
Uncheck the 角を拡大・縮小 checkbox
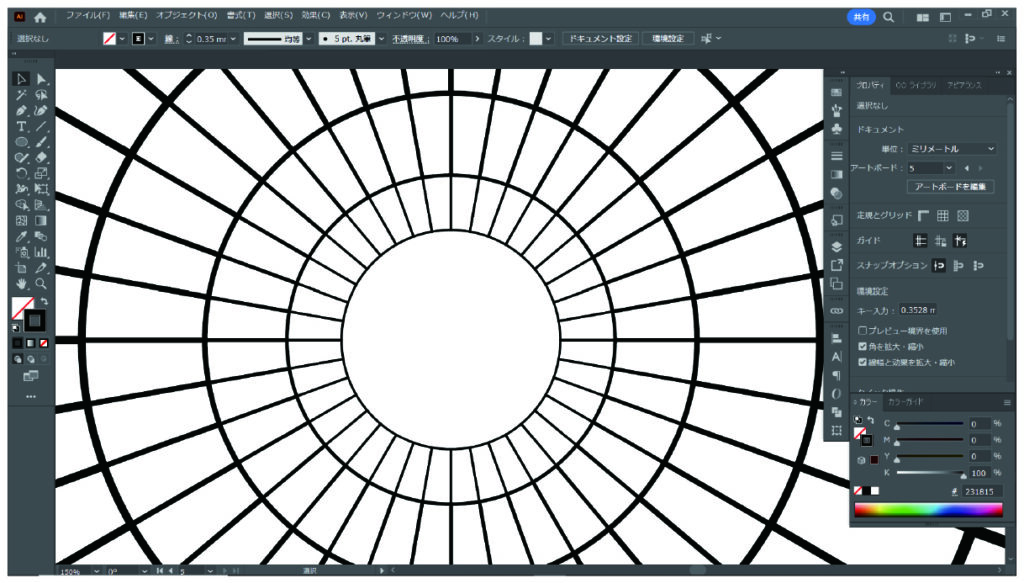[863, 347]
